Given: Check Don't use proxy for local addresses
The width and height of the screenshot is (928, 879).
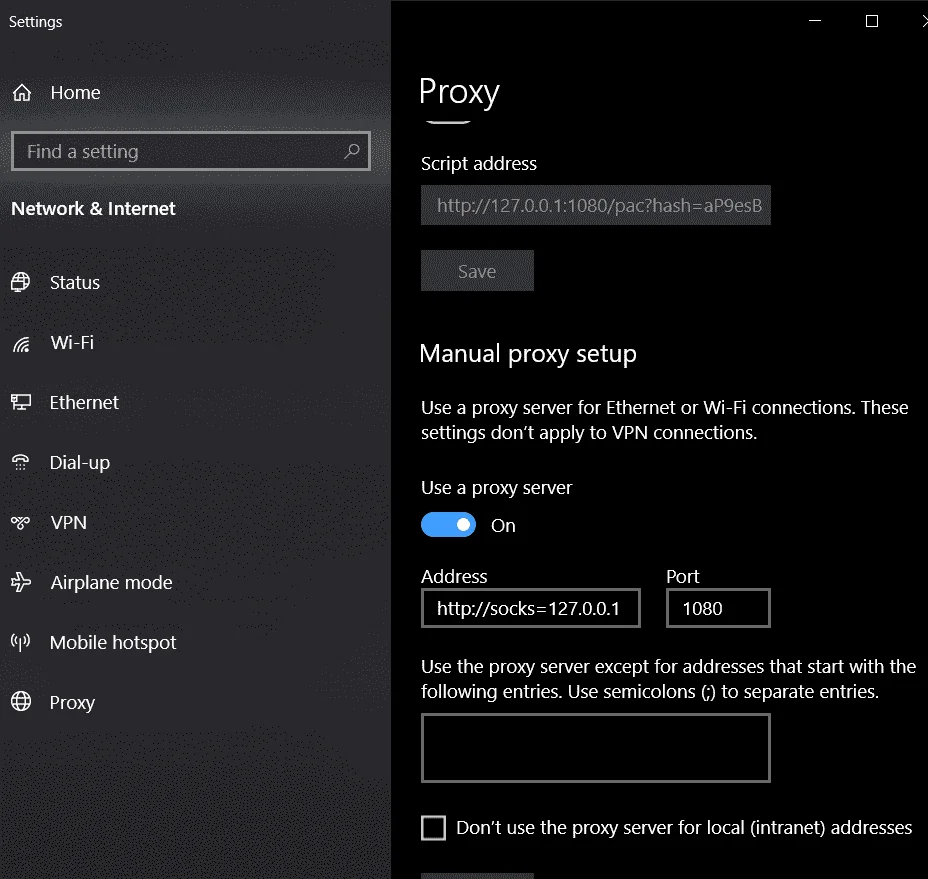Looking at the screenshot, I should 433,828.
